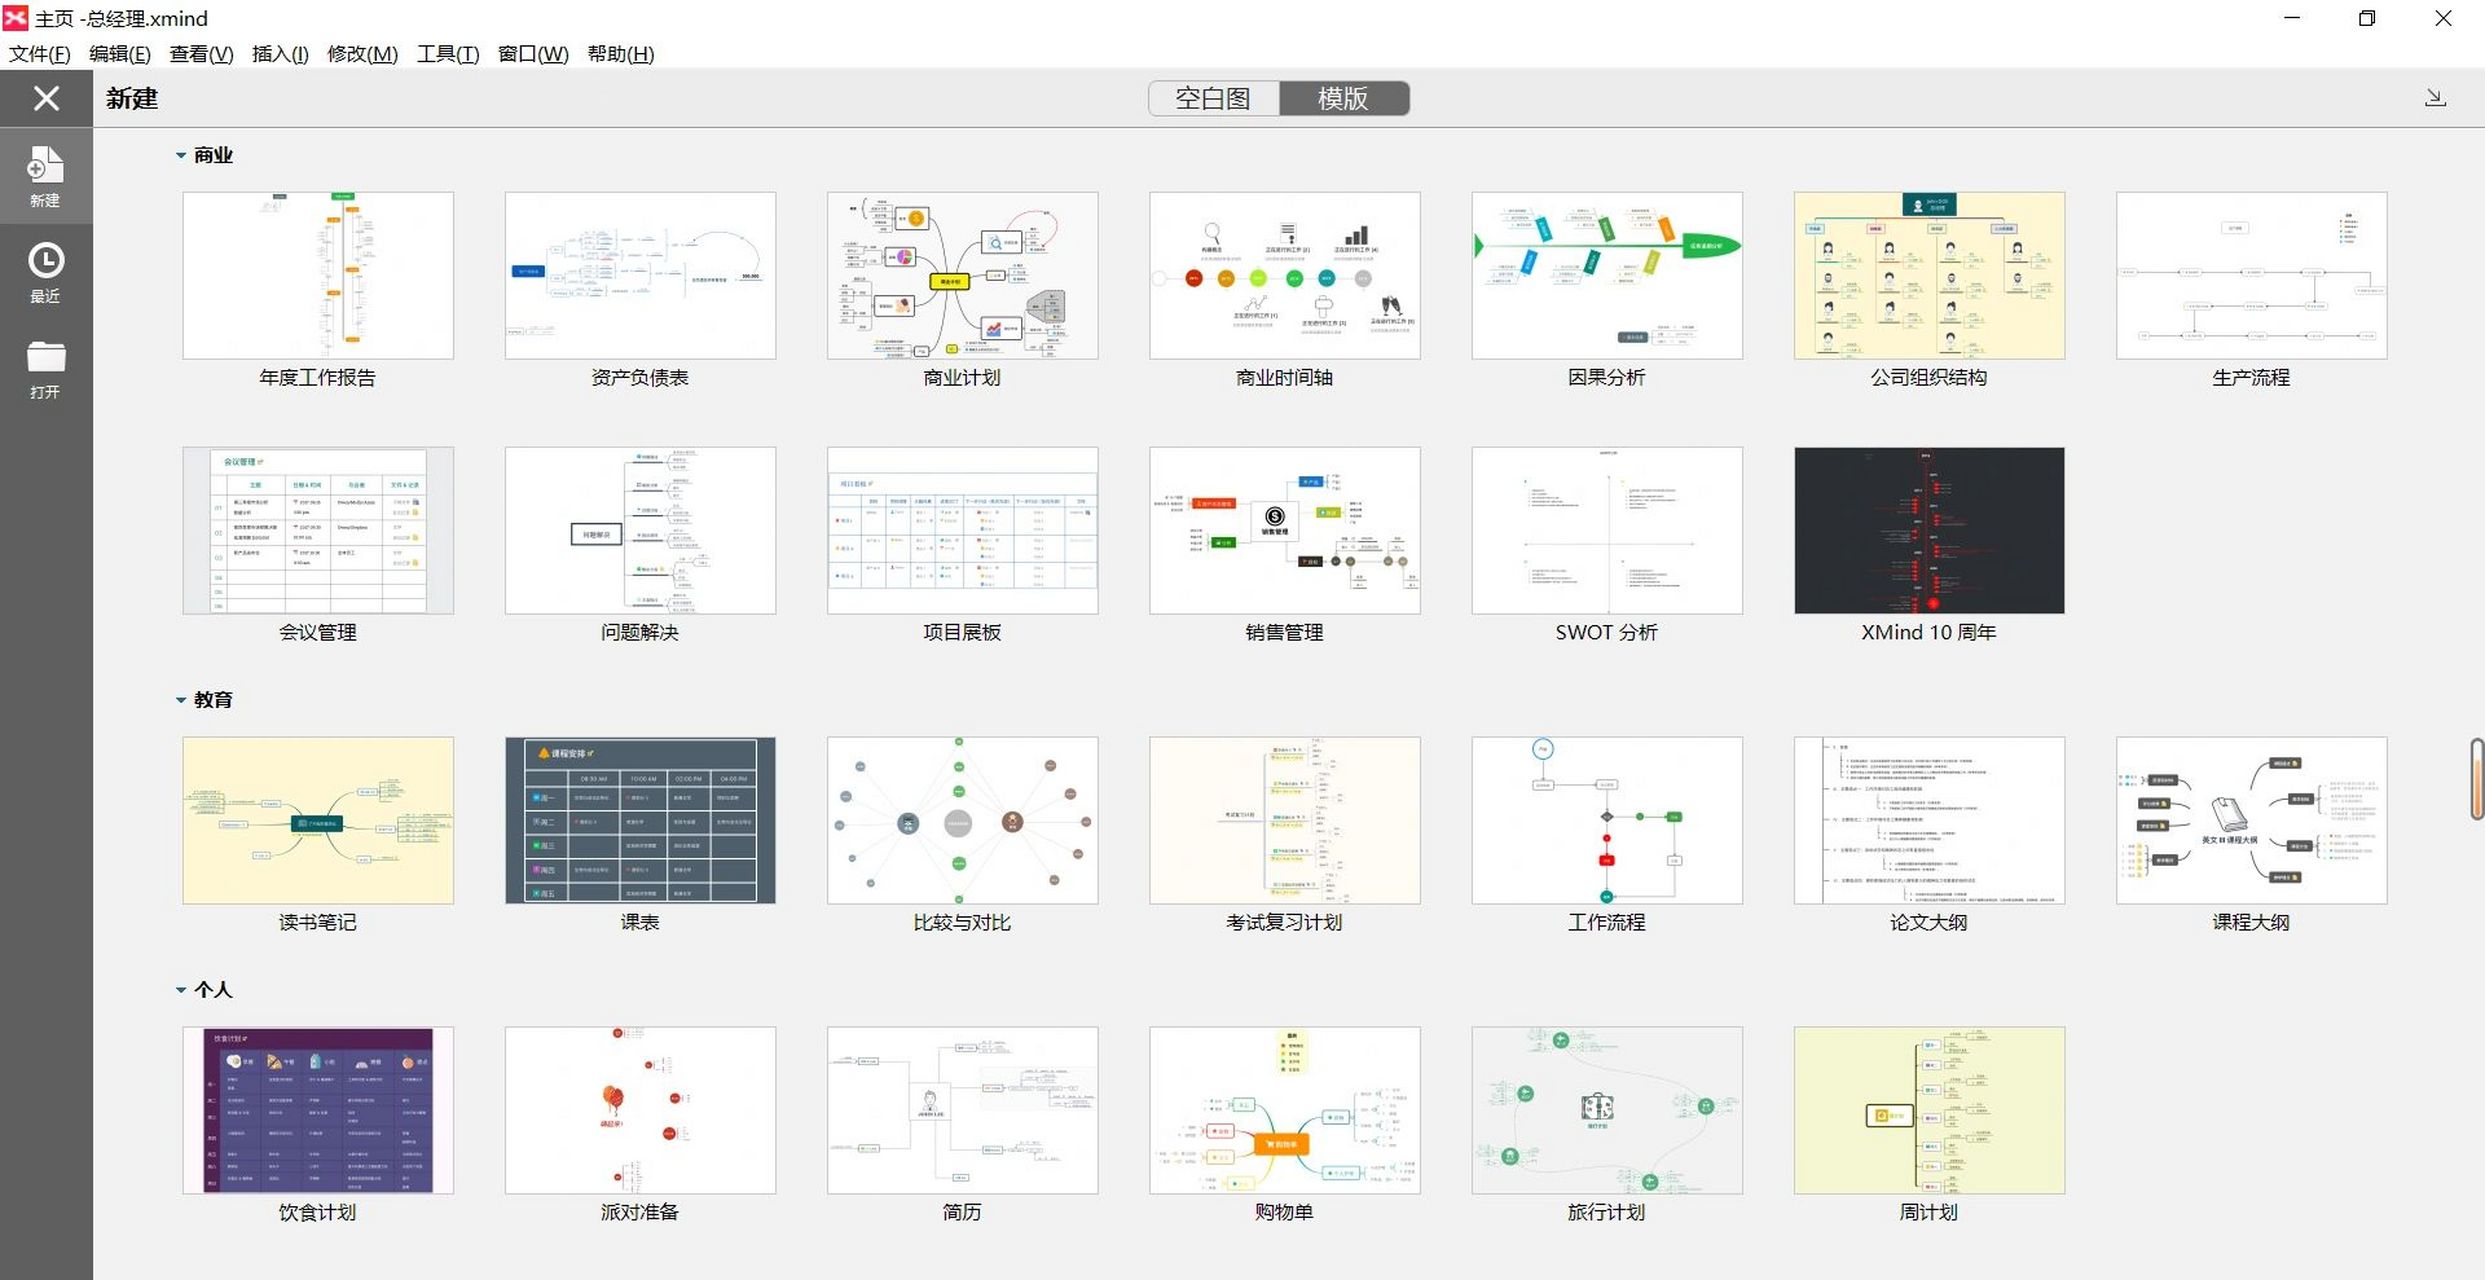Select the SWOT 分析 template
The height and width of the screenshot is (1280, 2485).
click(1606, 531)
